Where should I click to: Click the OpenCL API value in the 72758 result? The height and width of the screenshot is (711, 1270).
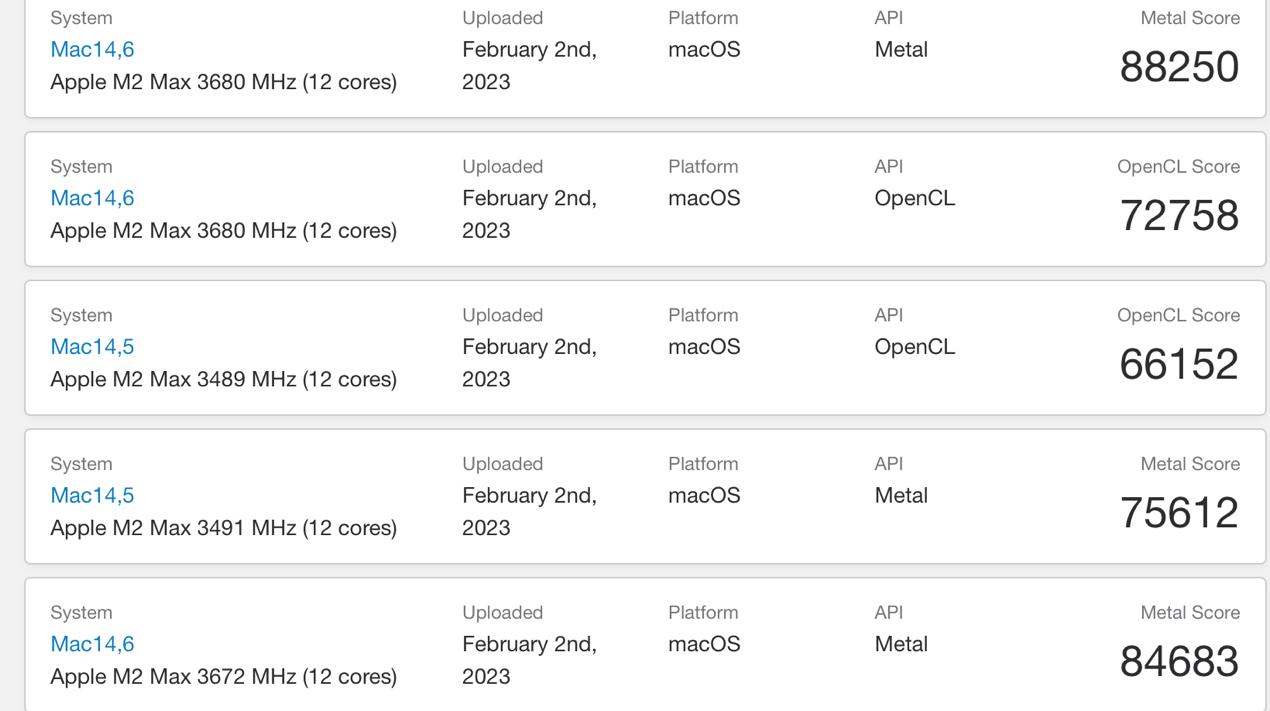(914, 198)
